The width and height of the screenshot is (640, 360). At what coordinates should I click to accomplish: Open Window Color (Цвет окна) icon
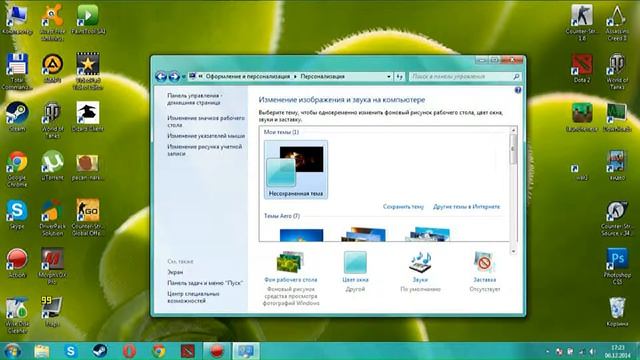click(355, 262)
